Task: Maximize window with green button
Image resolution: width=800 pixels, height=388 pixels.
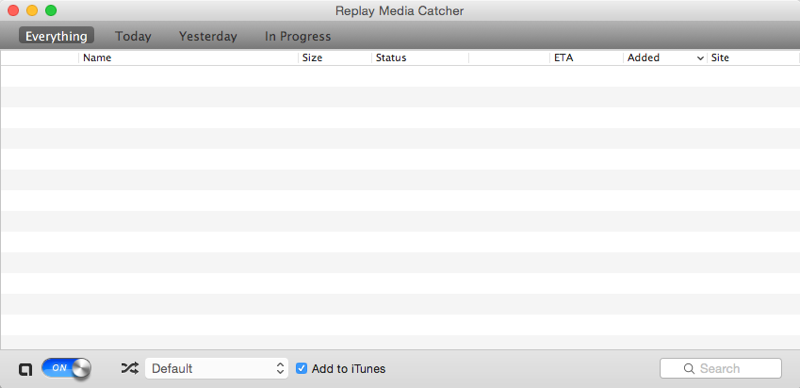Action: click(x=51, y=10)
